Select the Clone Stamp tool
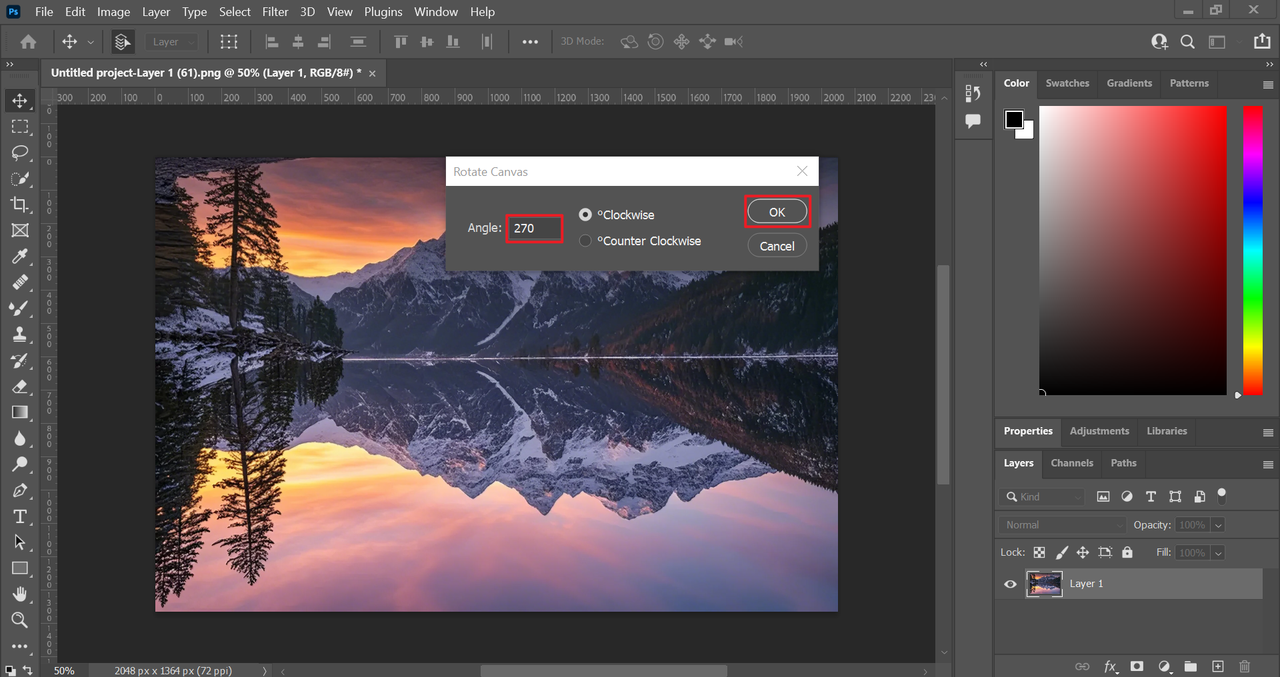Image resolution: width=1280 pixels, height=677 pixels. pyautogui.click(x=19, y=335)
